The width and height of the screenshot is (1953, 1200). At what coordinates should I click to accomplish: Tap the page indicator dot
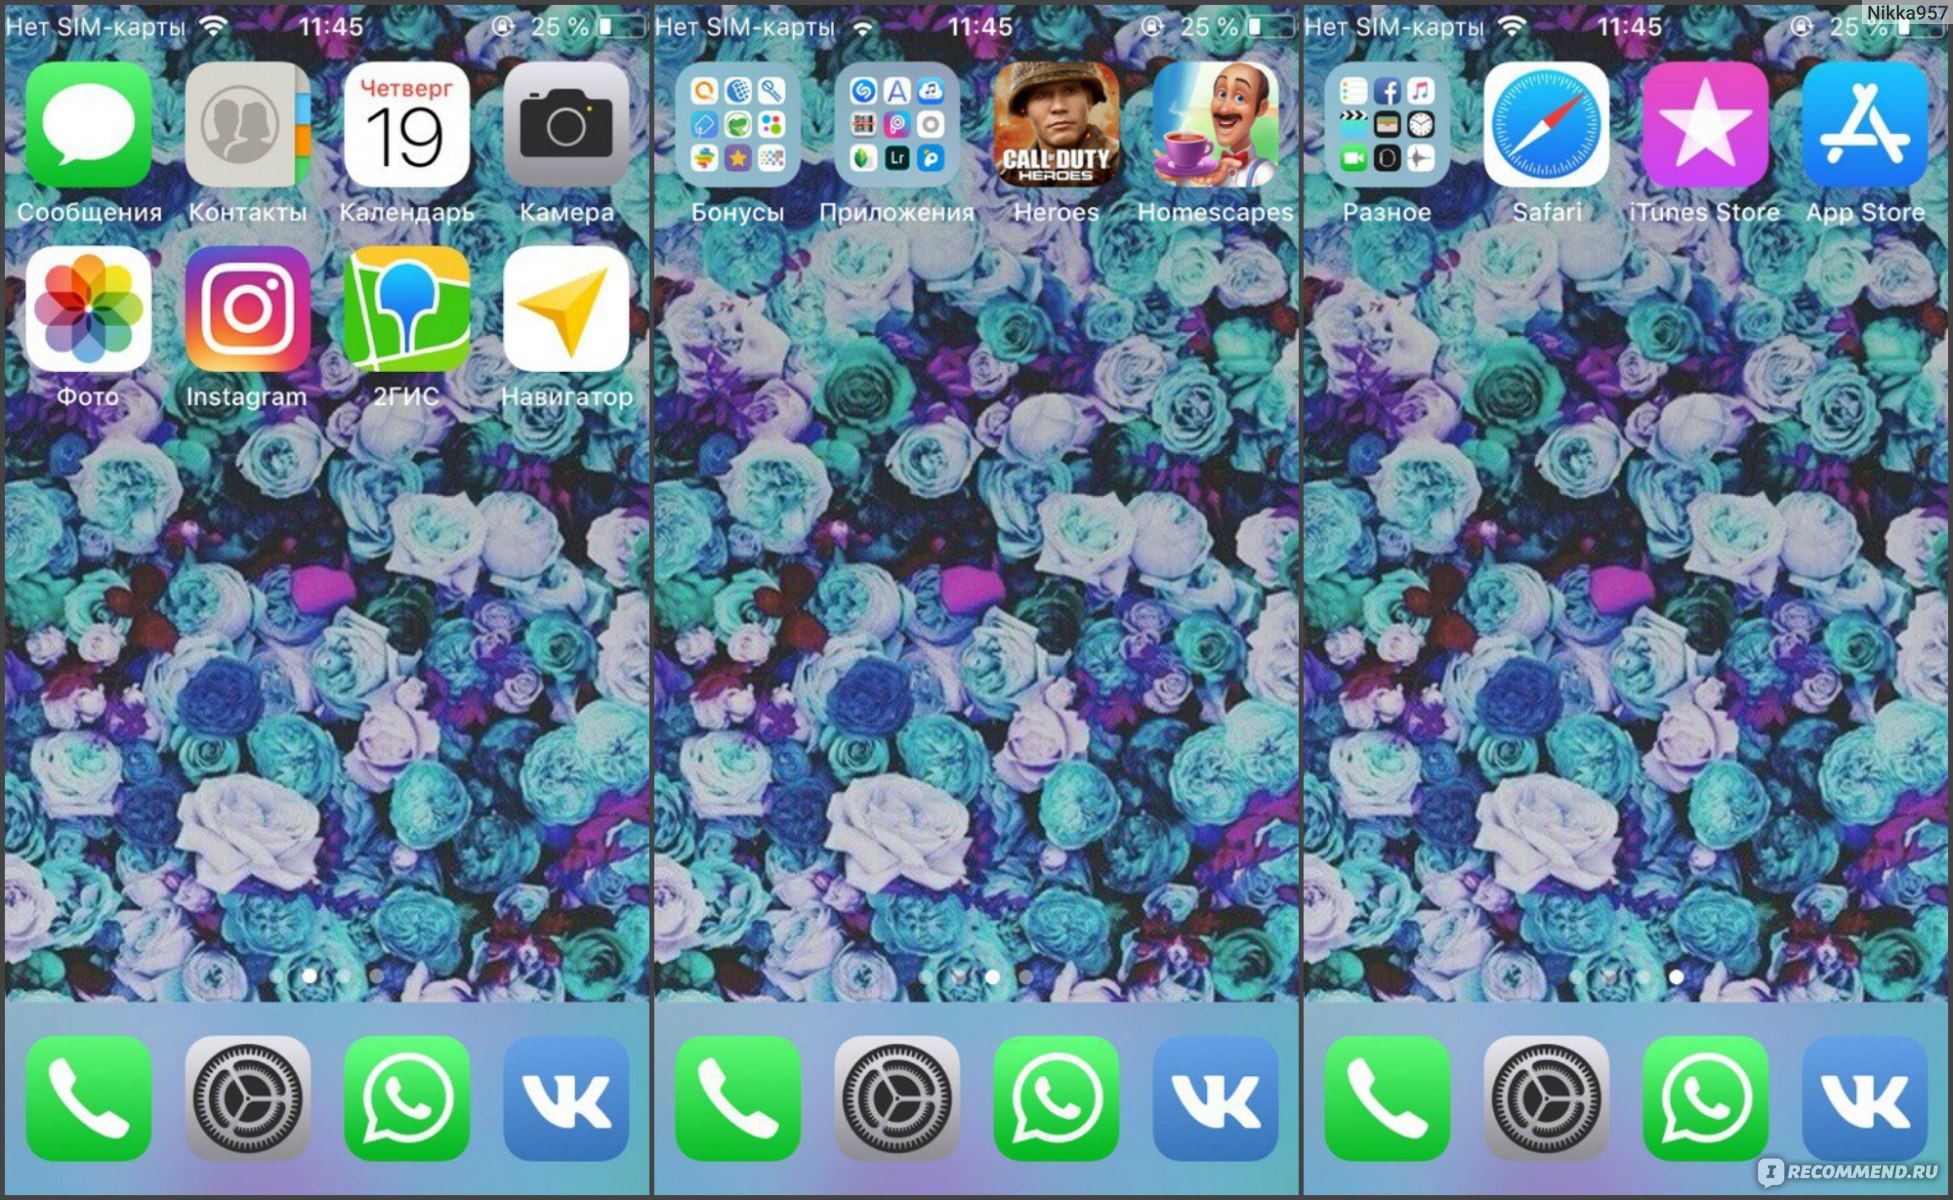[x=325, y=973]
